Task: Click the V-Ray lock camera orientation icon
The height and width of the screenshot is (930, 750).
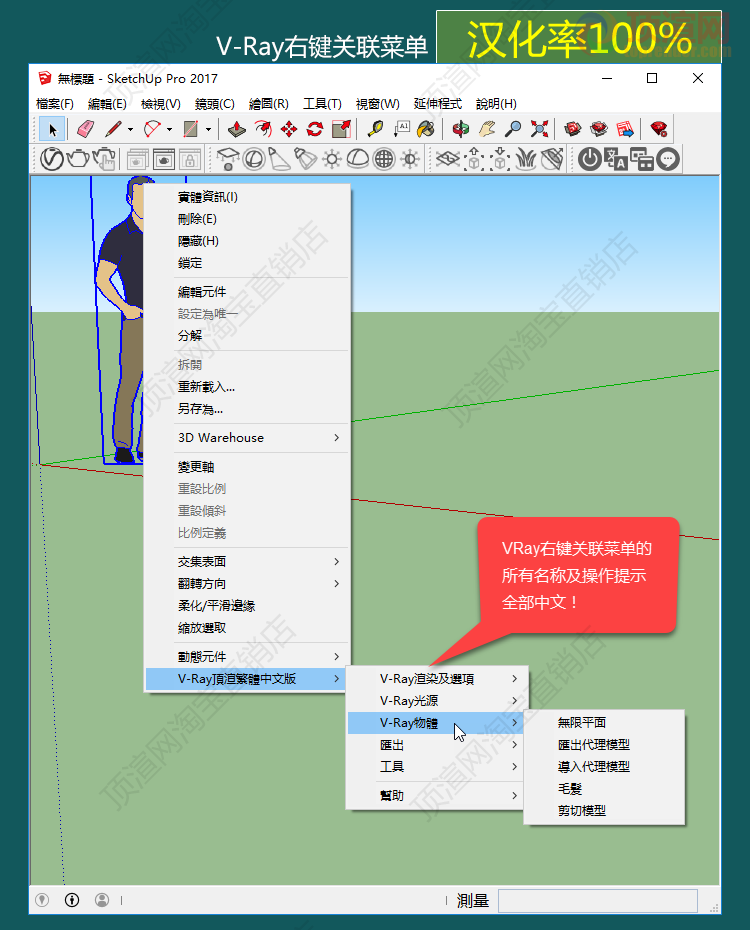Action: (x=190, y=160)
